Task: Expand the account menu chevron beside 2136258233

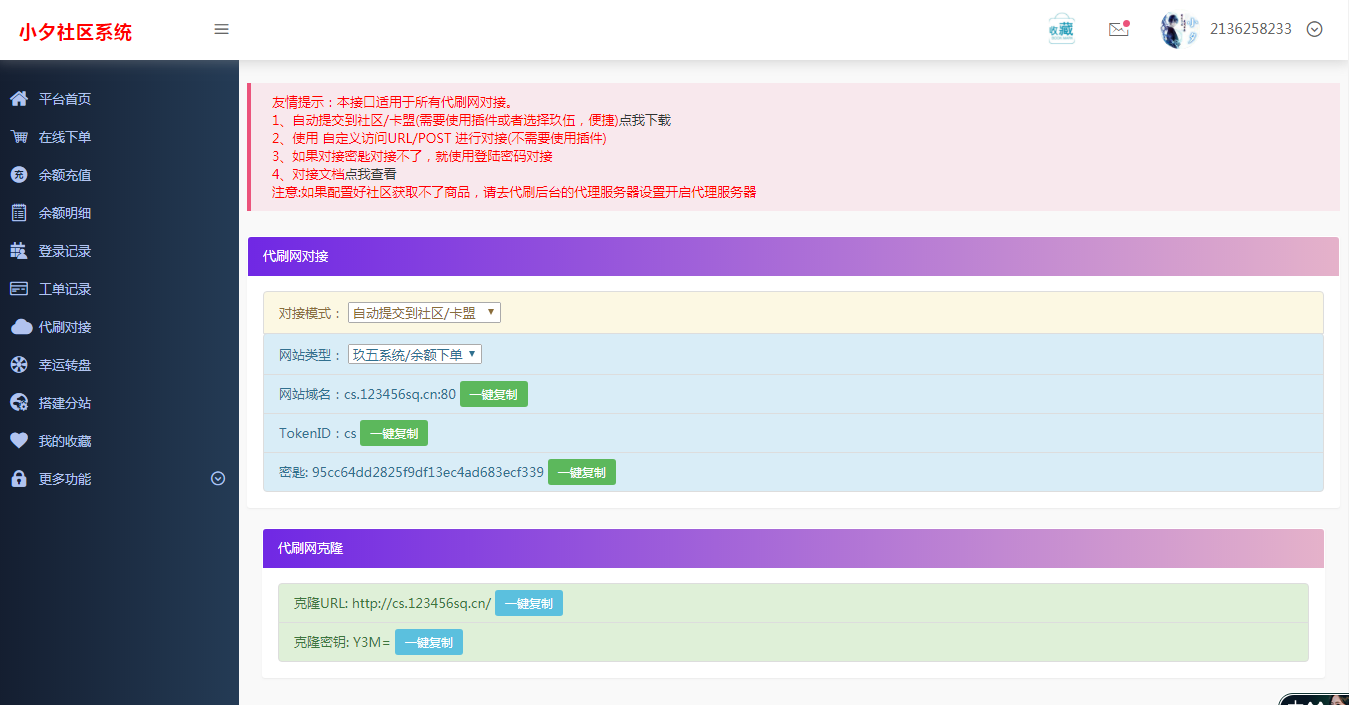Action: (1315, 29)
